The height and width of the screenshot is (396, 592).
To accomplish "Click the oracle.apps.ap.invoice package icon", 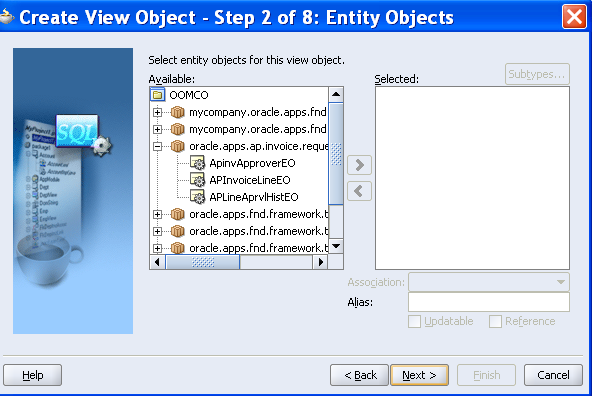I will [177, 146].
